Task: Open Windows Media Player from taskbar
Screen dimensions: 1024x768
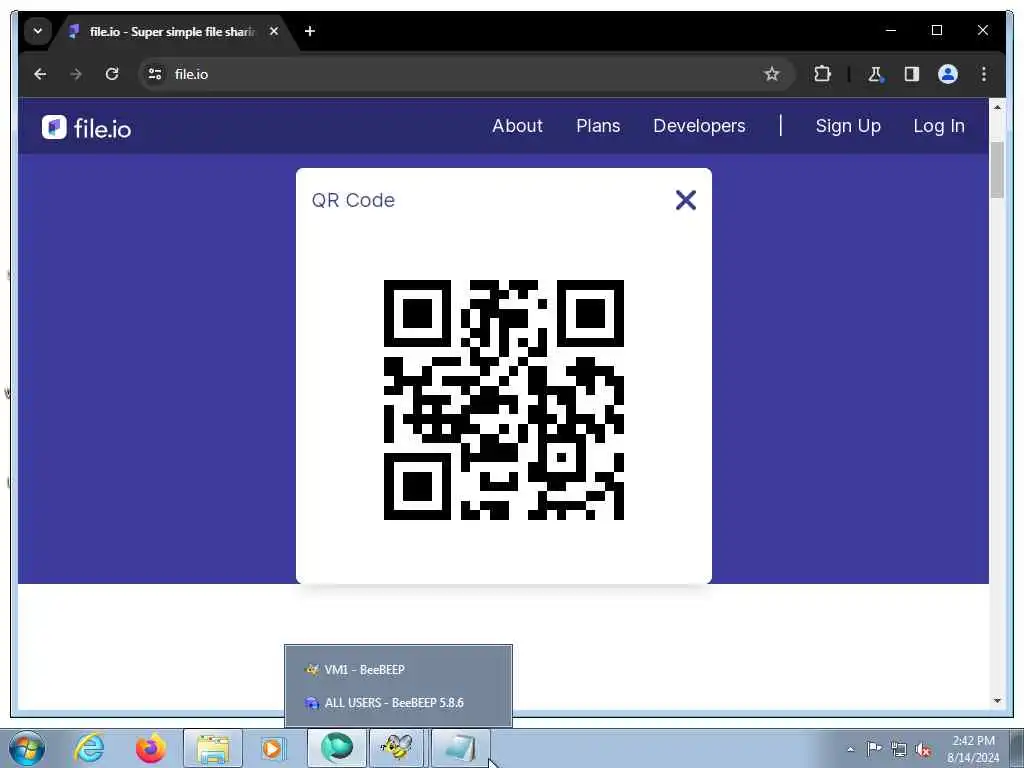Action: click(273, 748)
